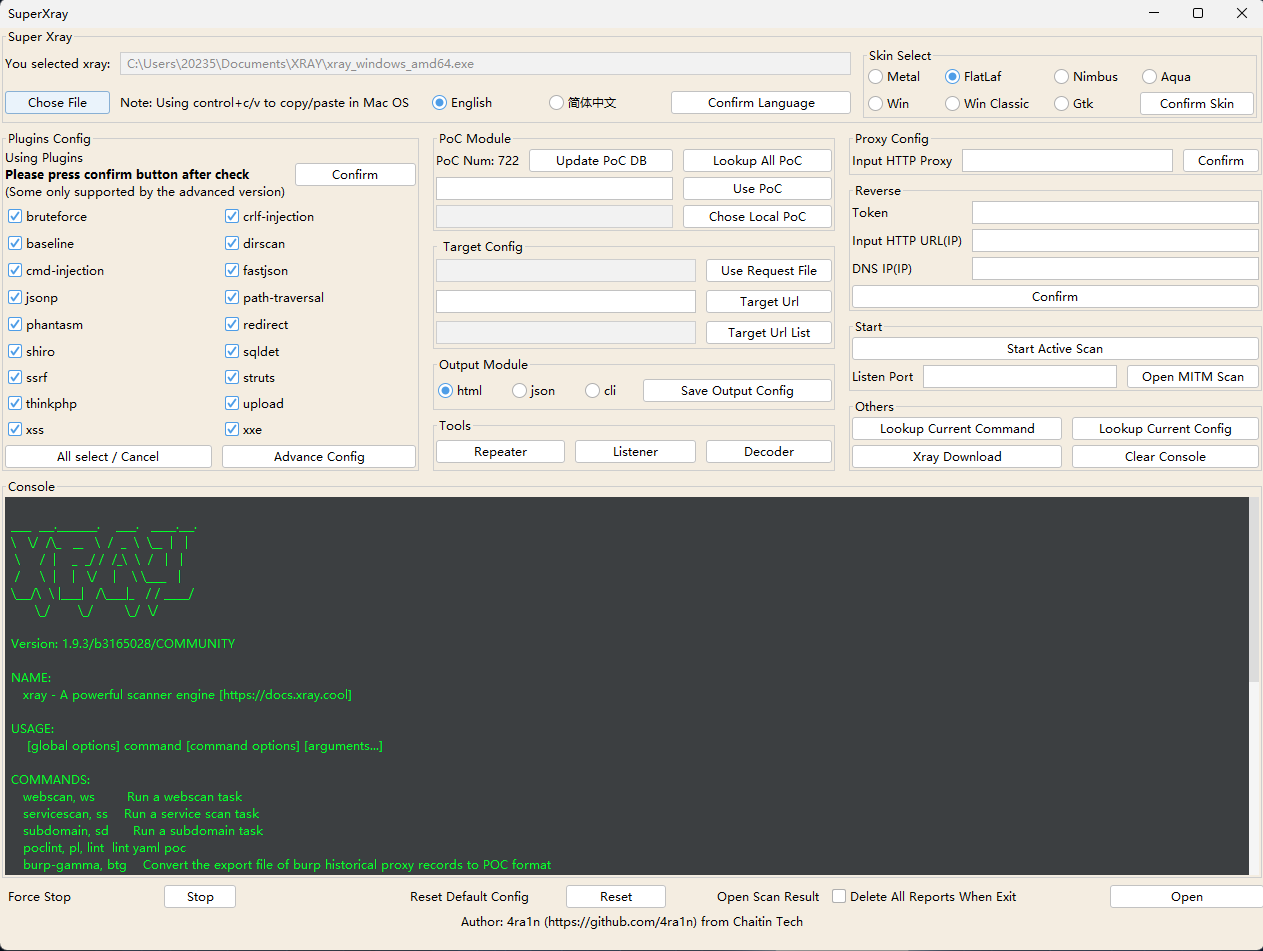Focus the DNS IP(IP) field
The width and height of the screenshot is (1263, 951).
pyautogui.click(x=1115, y=269)
